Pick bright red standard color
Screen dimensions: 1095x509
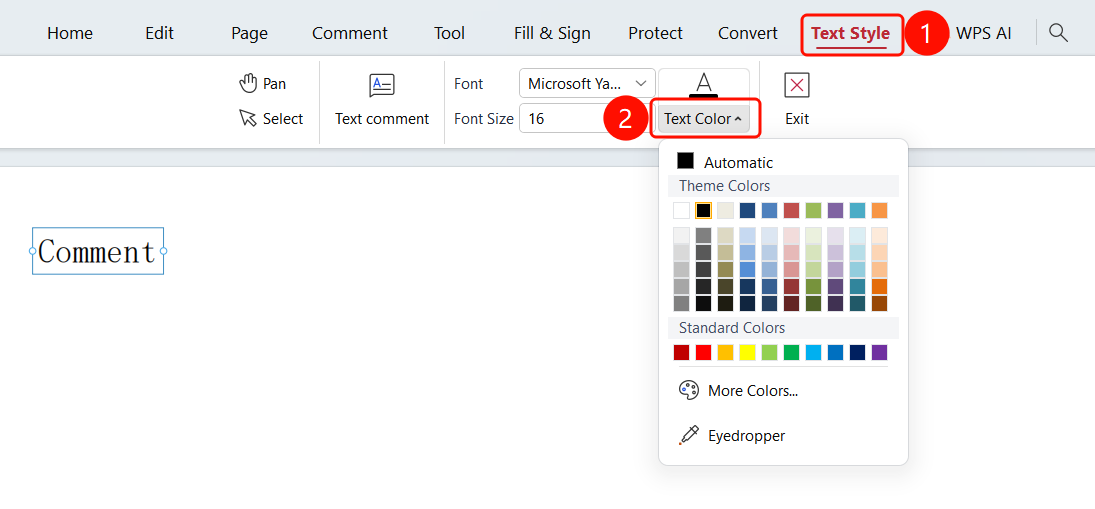(x=703, y=353)
